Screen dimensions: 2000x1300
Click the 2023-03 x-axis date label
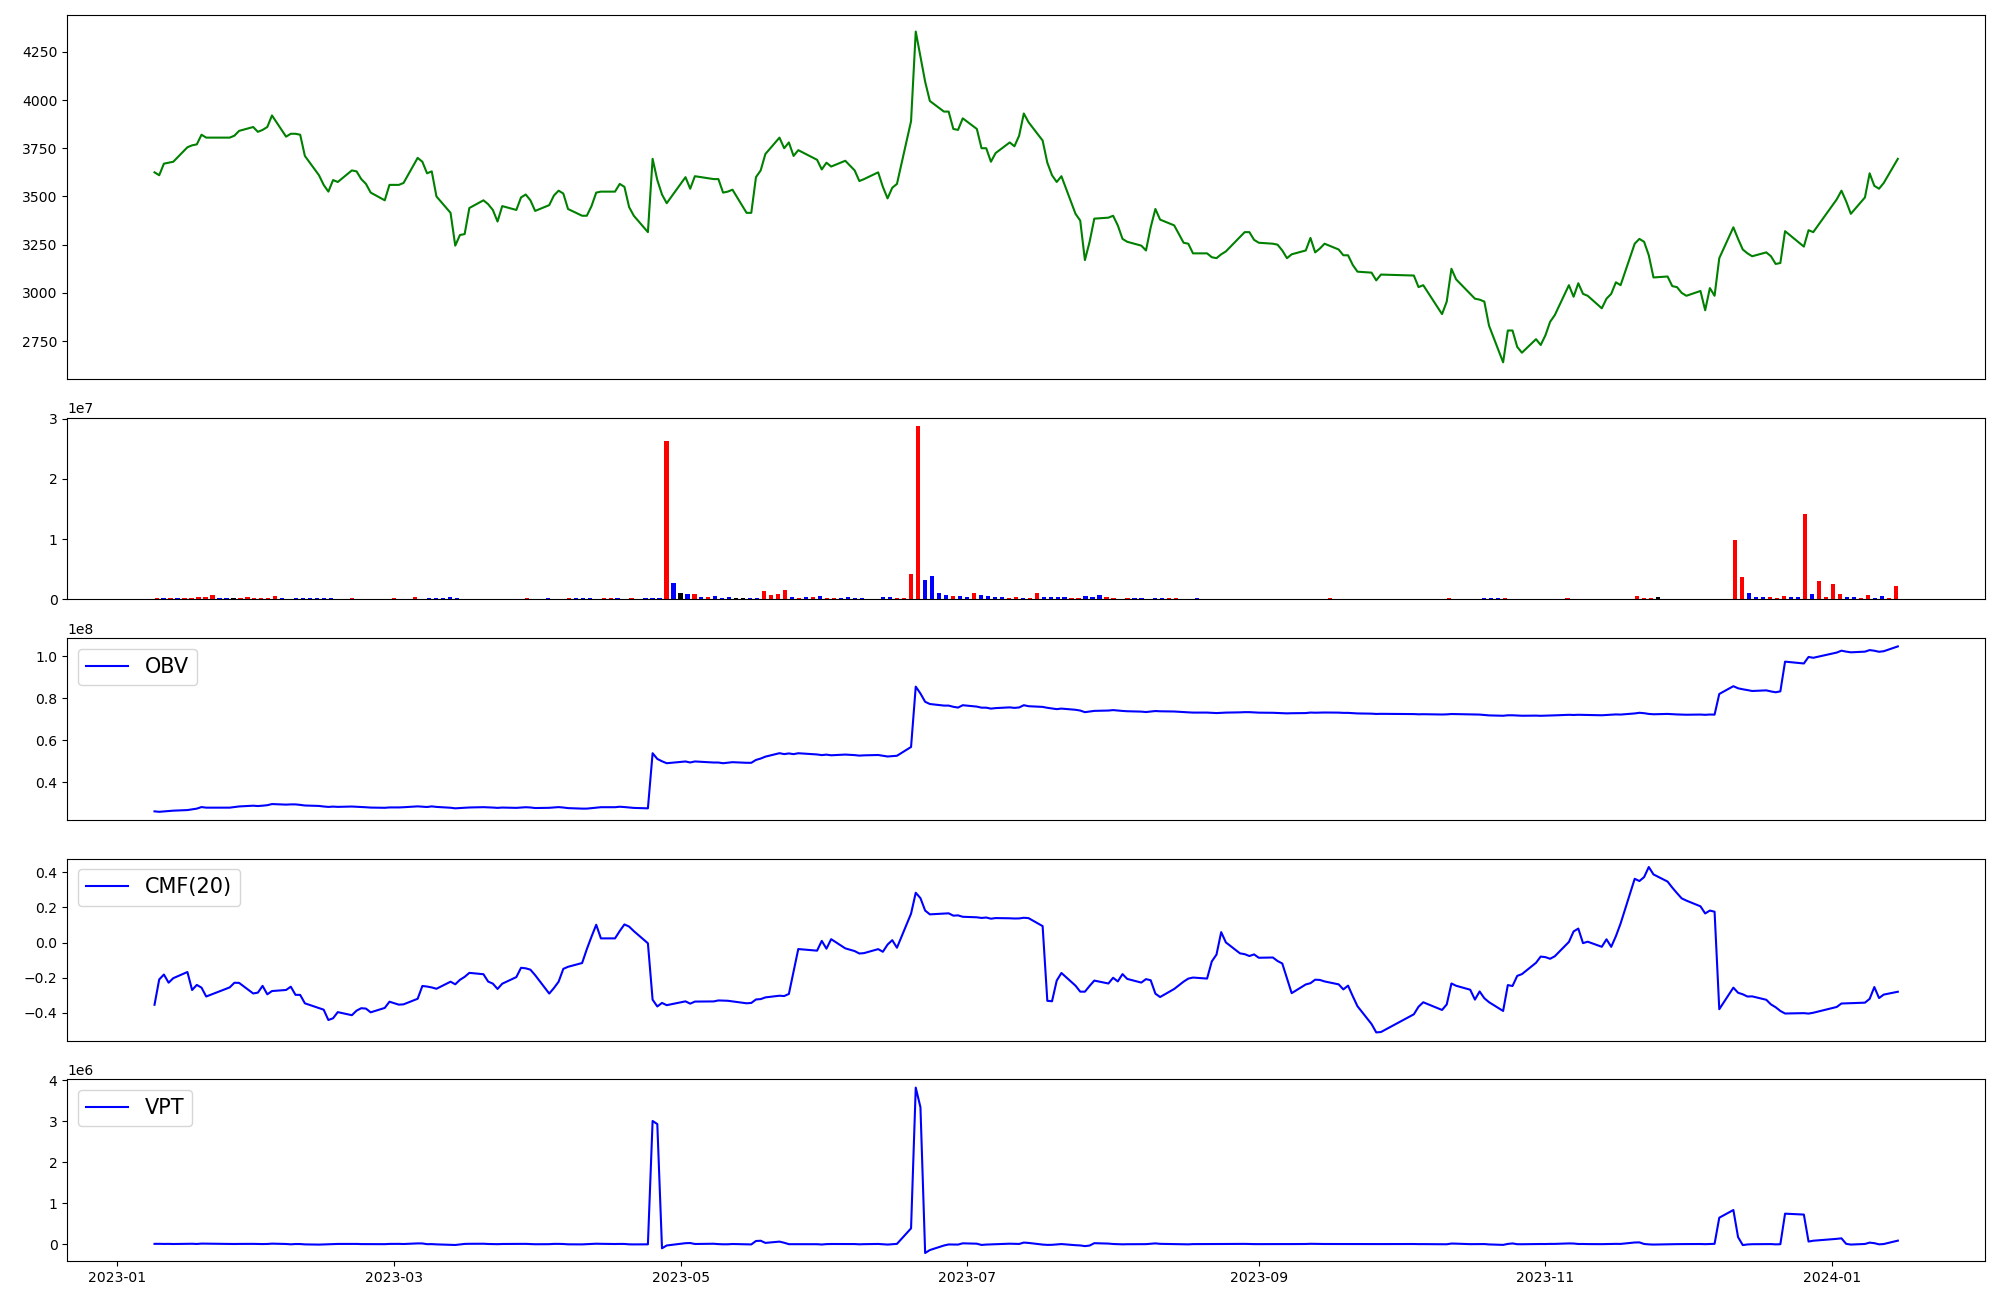(x=395, y=1276)
